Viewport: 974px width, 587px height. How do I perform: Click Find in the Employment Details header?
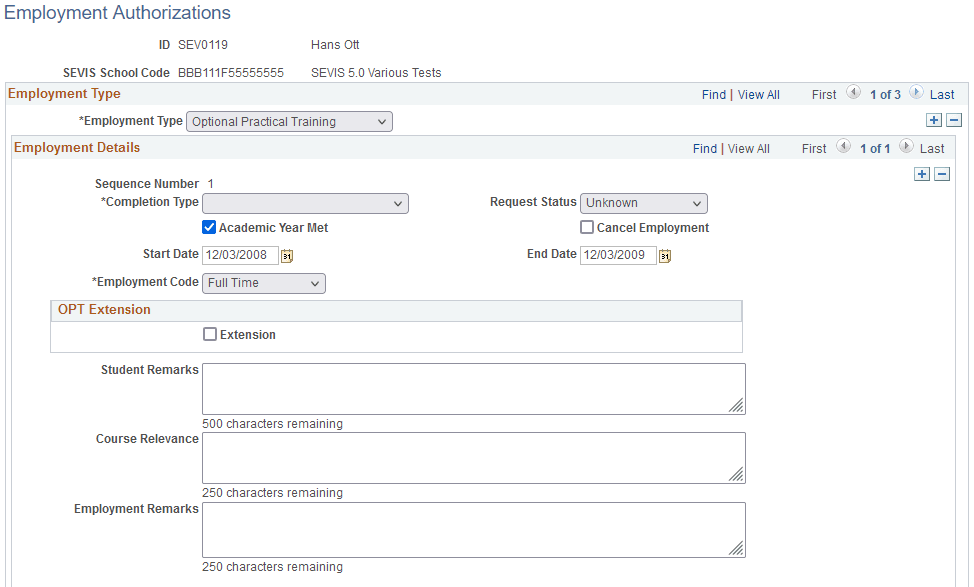(705, 147)
